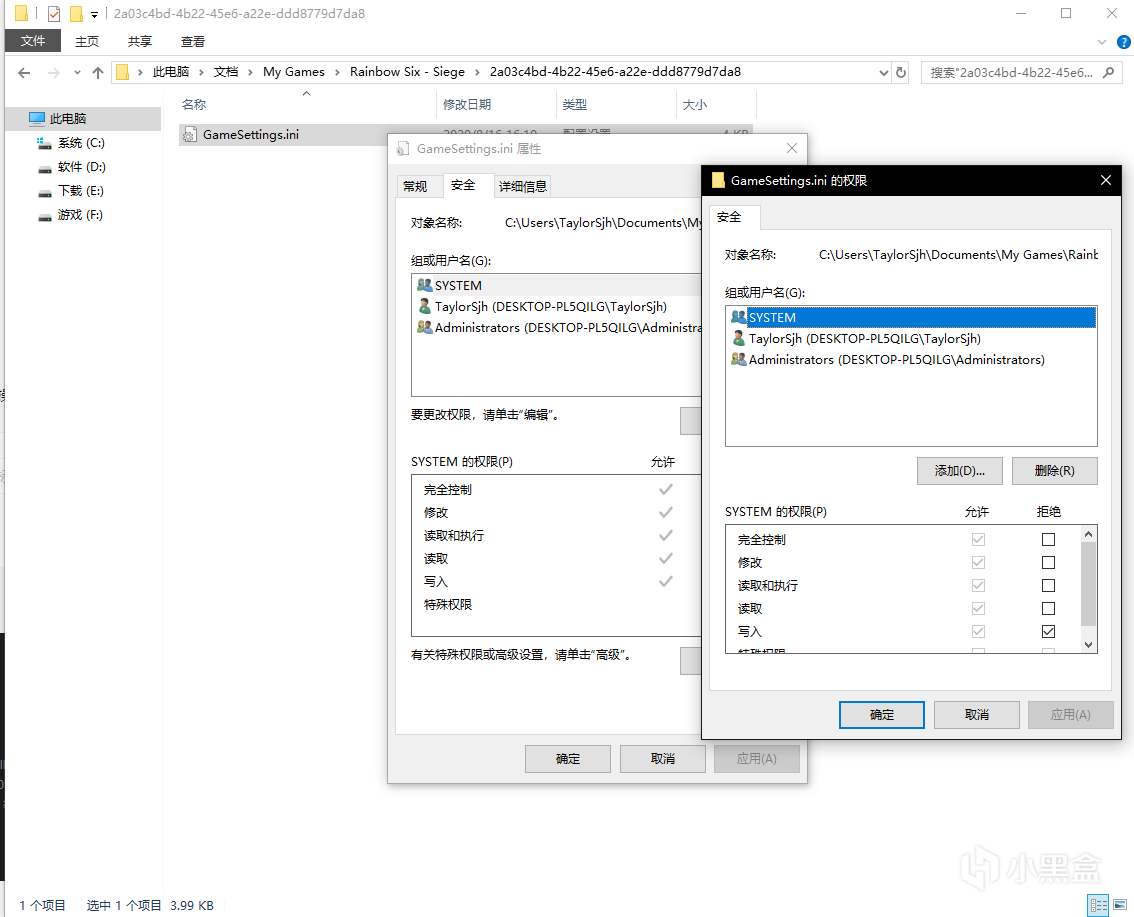This screenshot has width=1134, height=917.
Task: Open the 查看 ribbon tab
Action: (192, 41)
